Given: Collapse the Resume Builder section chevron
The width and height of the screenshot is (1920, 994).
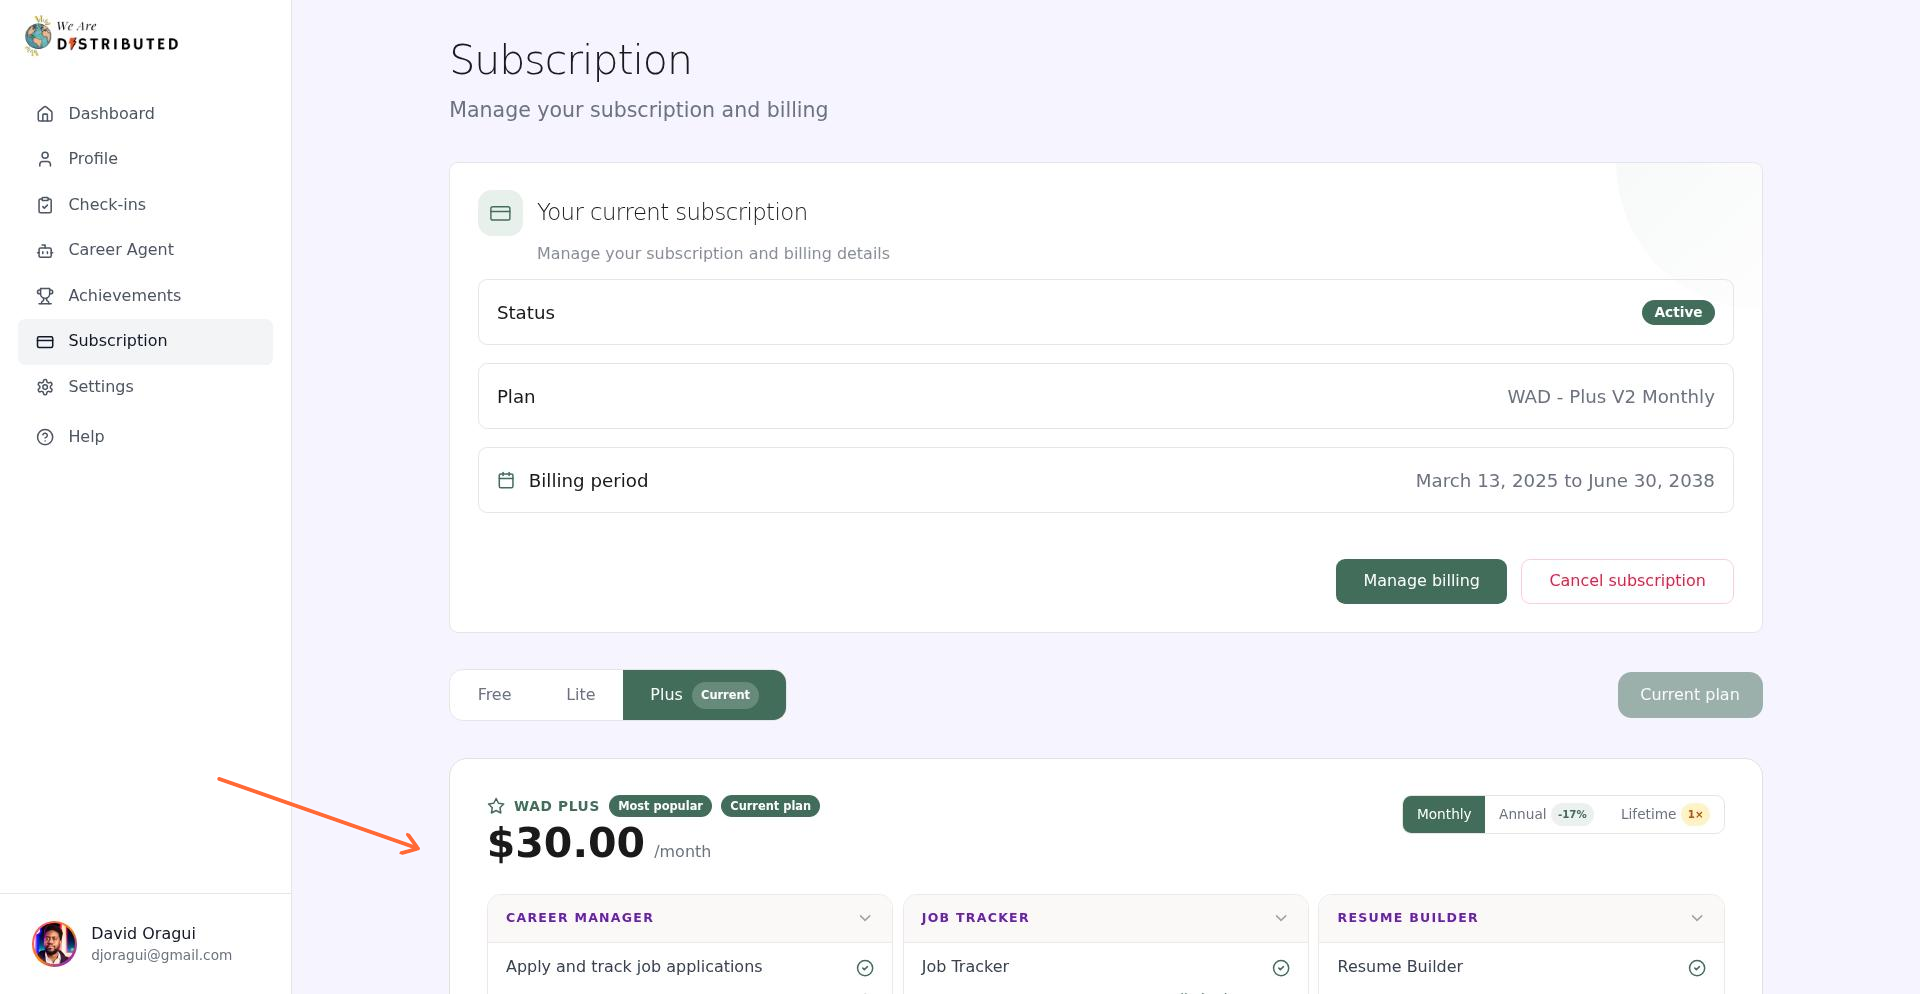Looking at the screenshot, I should pos(1697,918).
